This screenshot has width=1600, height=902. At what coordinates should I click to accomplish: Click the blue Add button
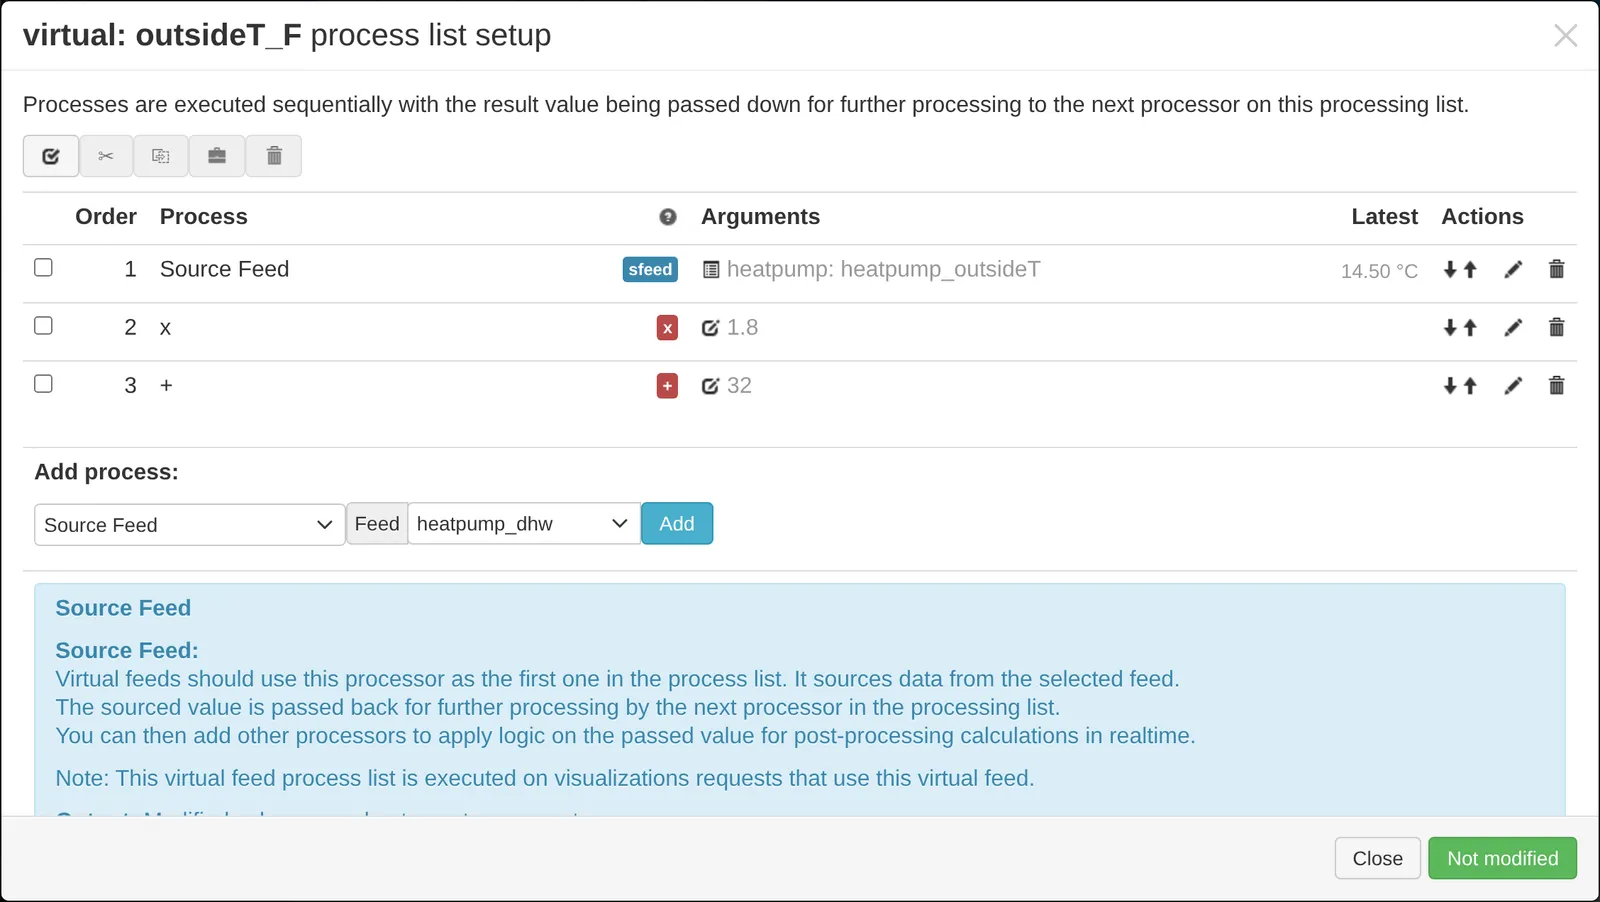677,524
